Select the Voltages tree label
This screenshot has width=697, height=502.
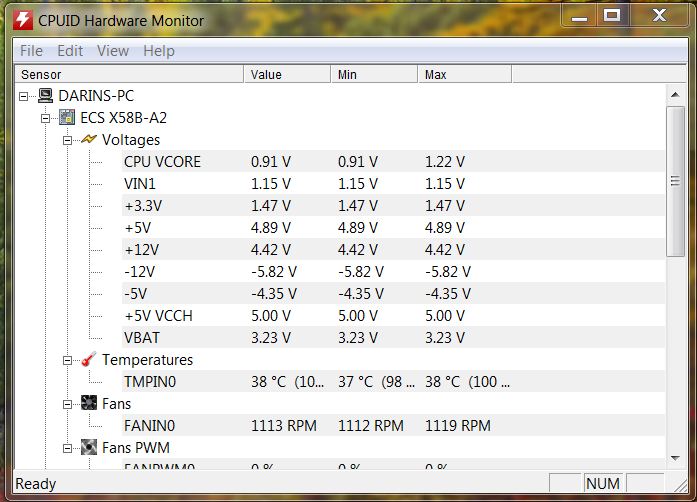click(x=131, y=140)
